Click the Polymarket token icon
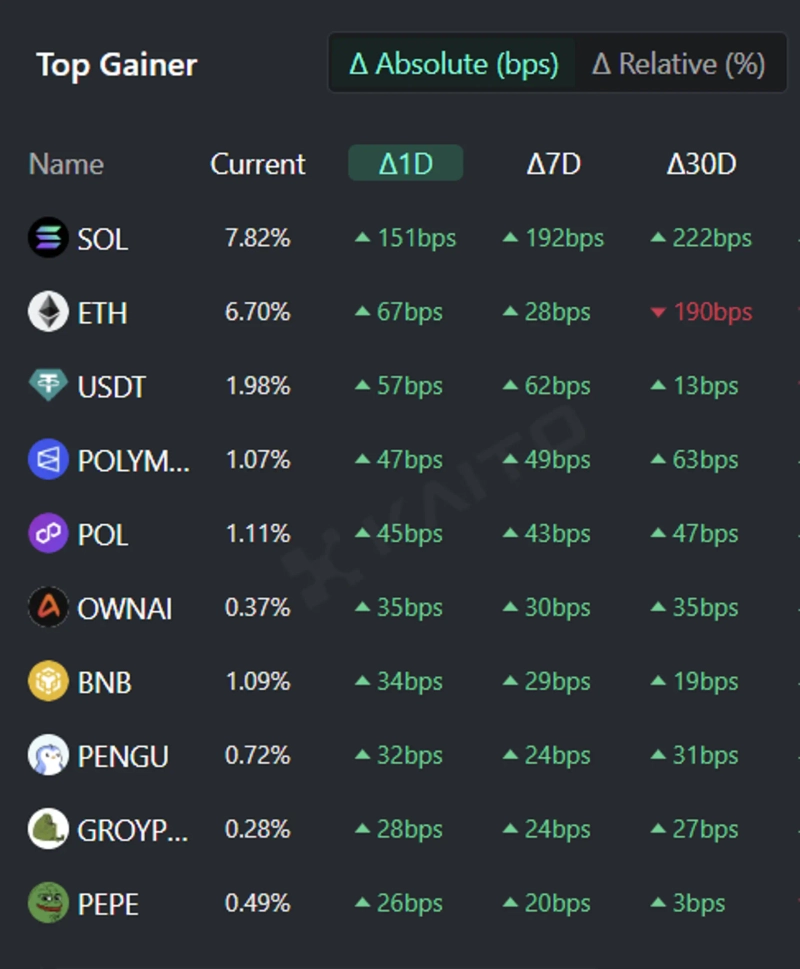The width and height of the screenshot is (800, 969). (48, 460)
